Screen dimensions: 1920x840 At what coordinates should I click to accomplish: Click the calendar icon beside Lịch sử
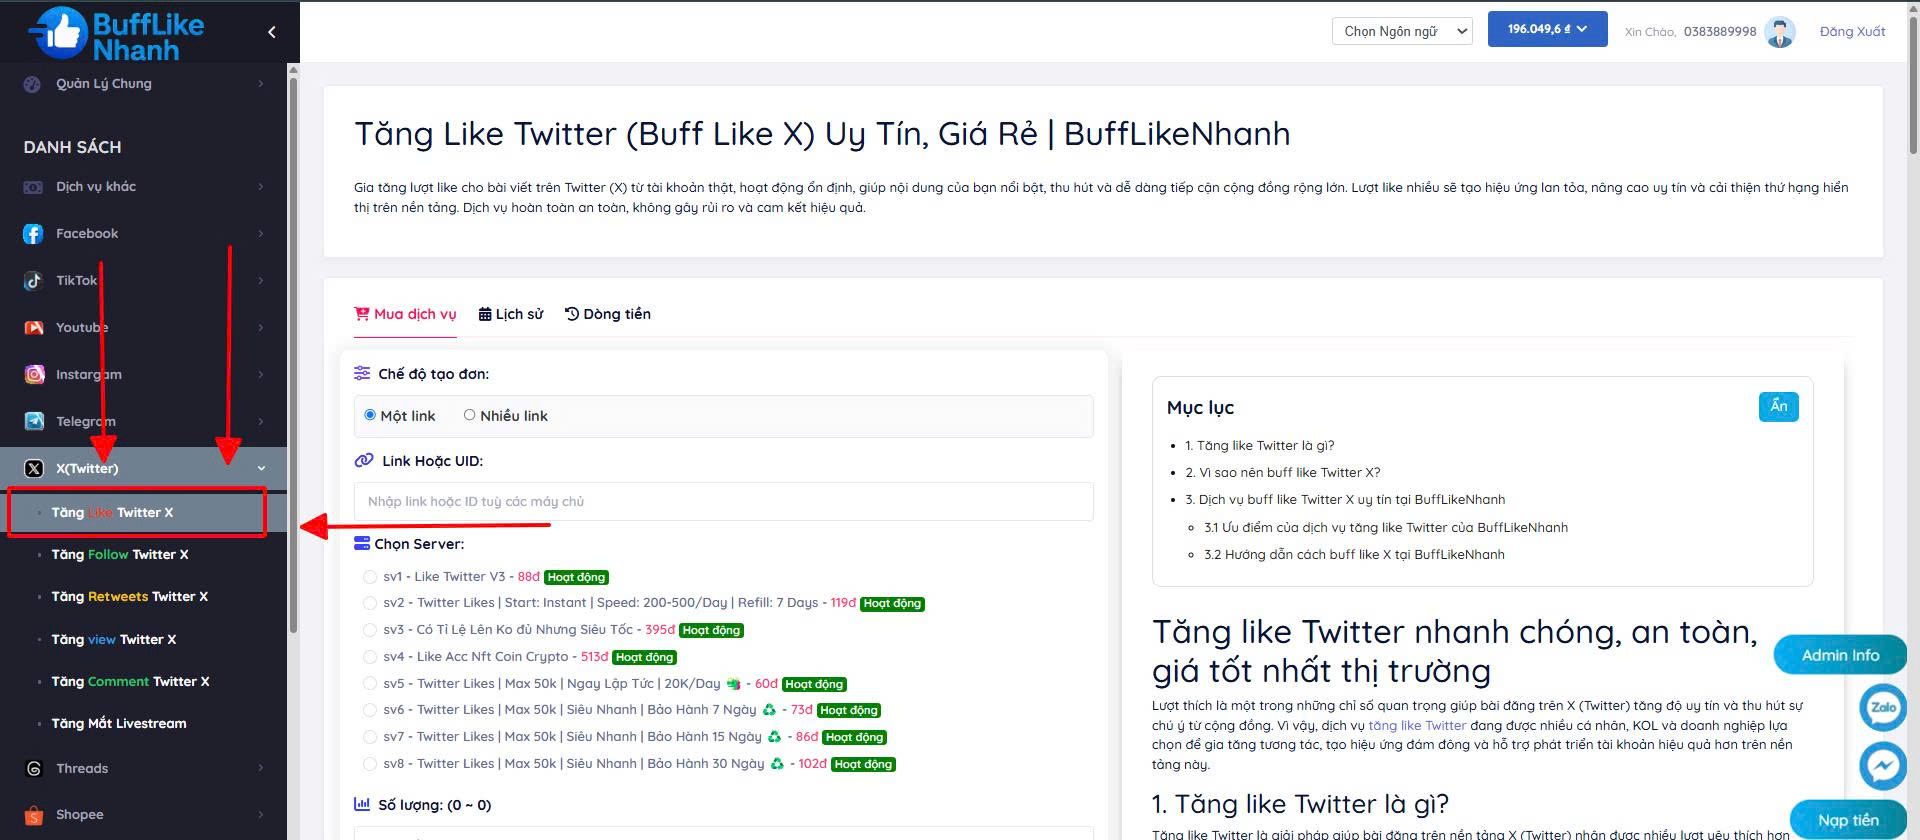[485, 314]
